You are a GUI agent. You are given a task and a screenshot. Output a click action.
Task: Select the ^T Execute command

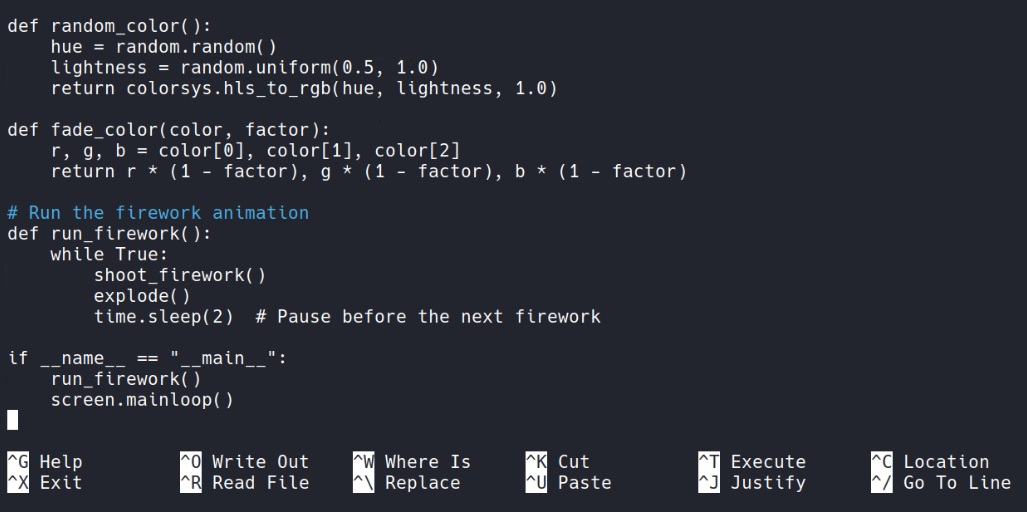tap(751, 462)
